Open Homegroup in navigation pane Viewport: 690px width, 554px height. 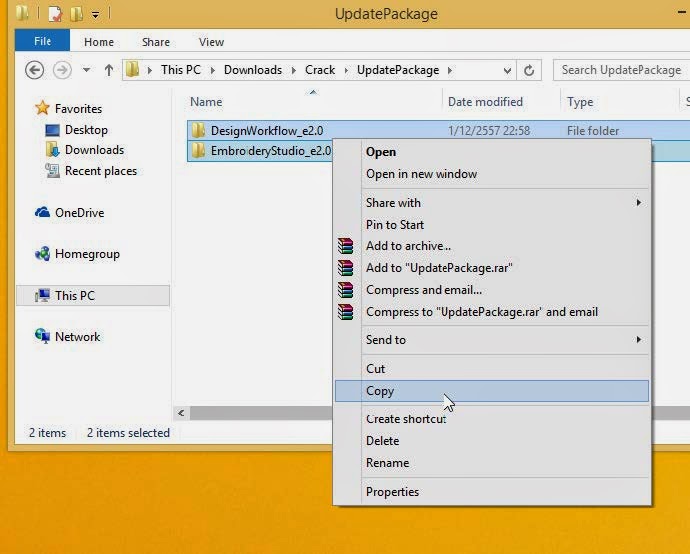87,254
